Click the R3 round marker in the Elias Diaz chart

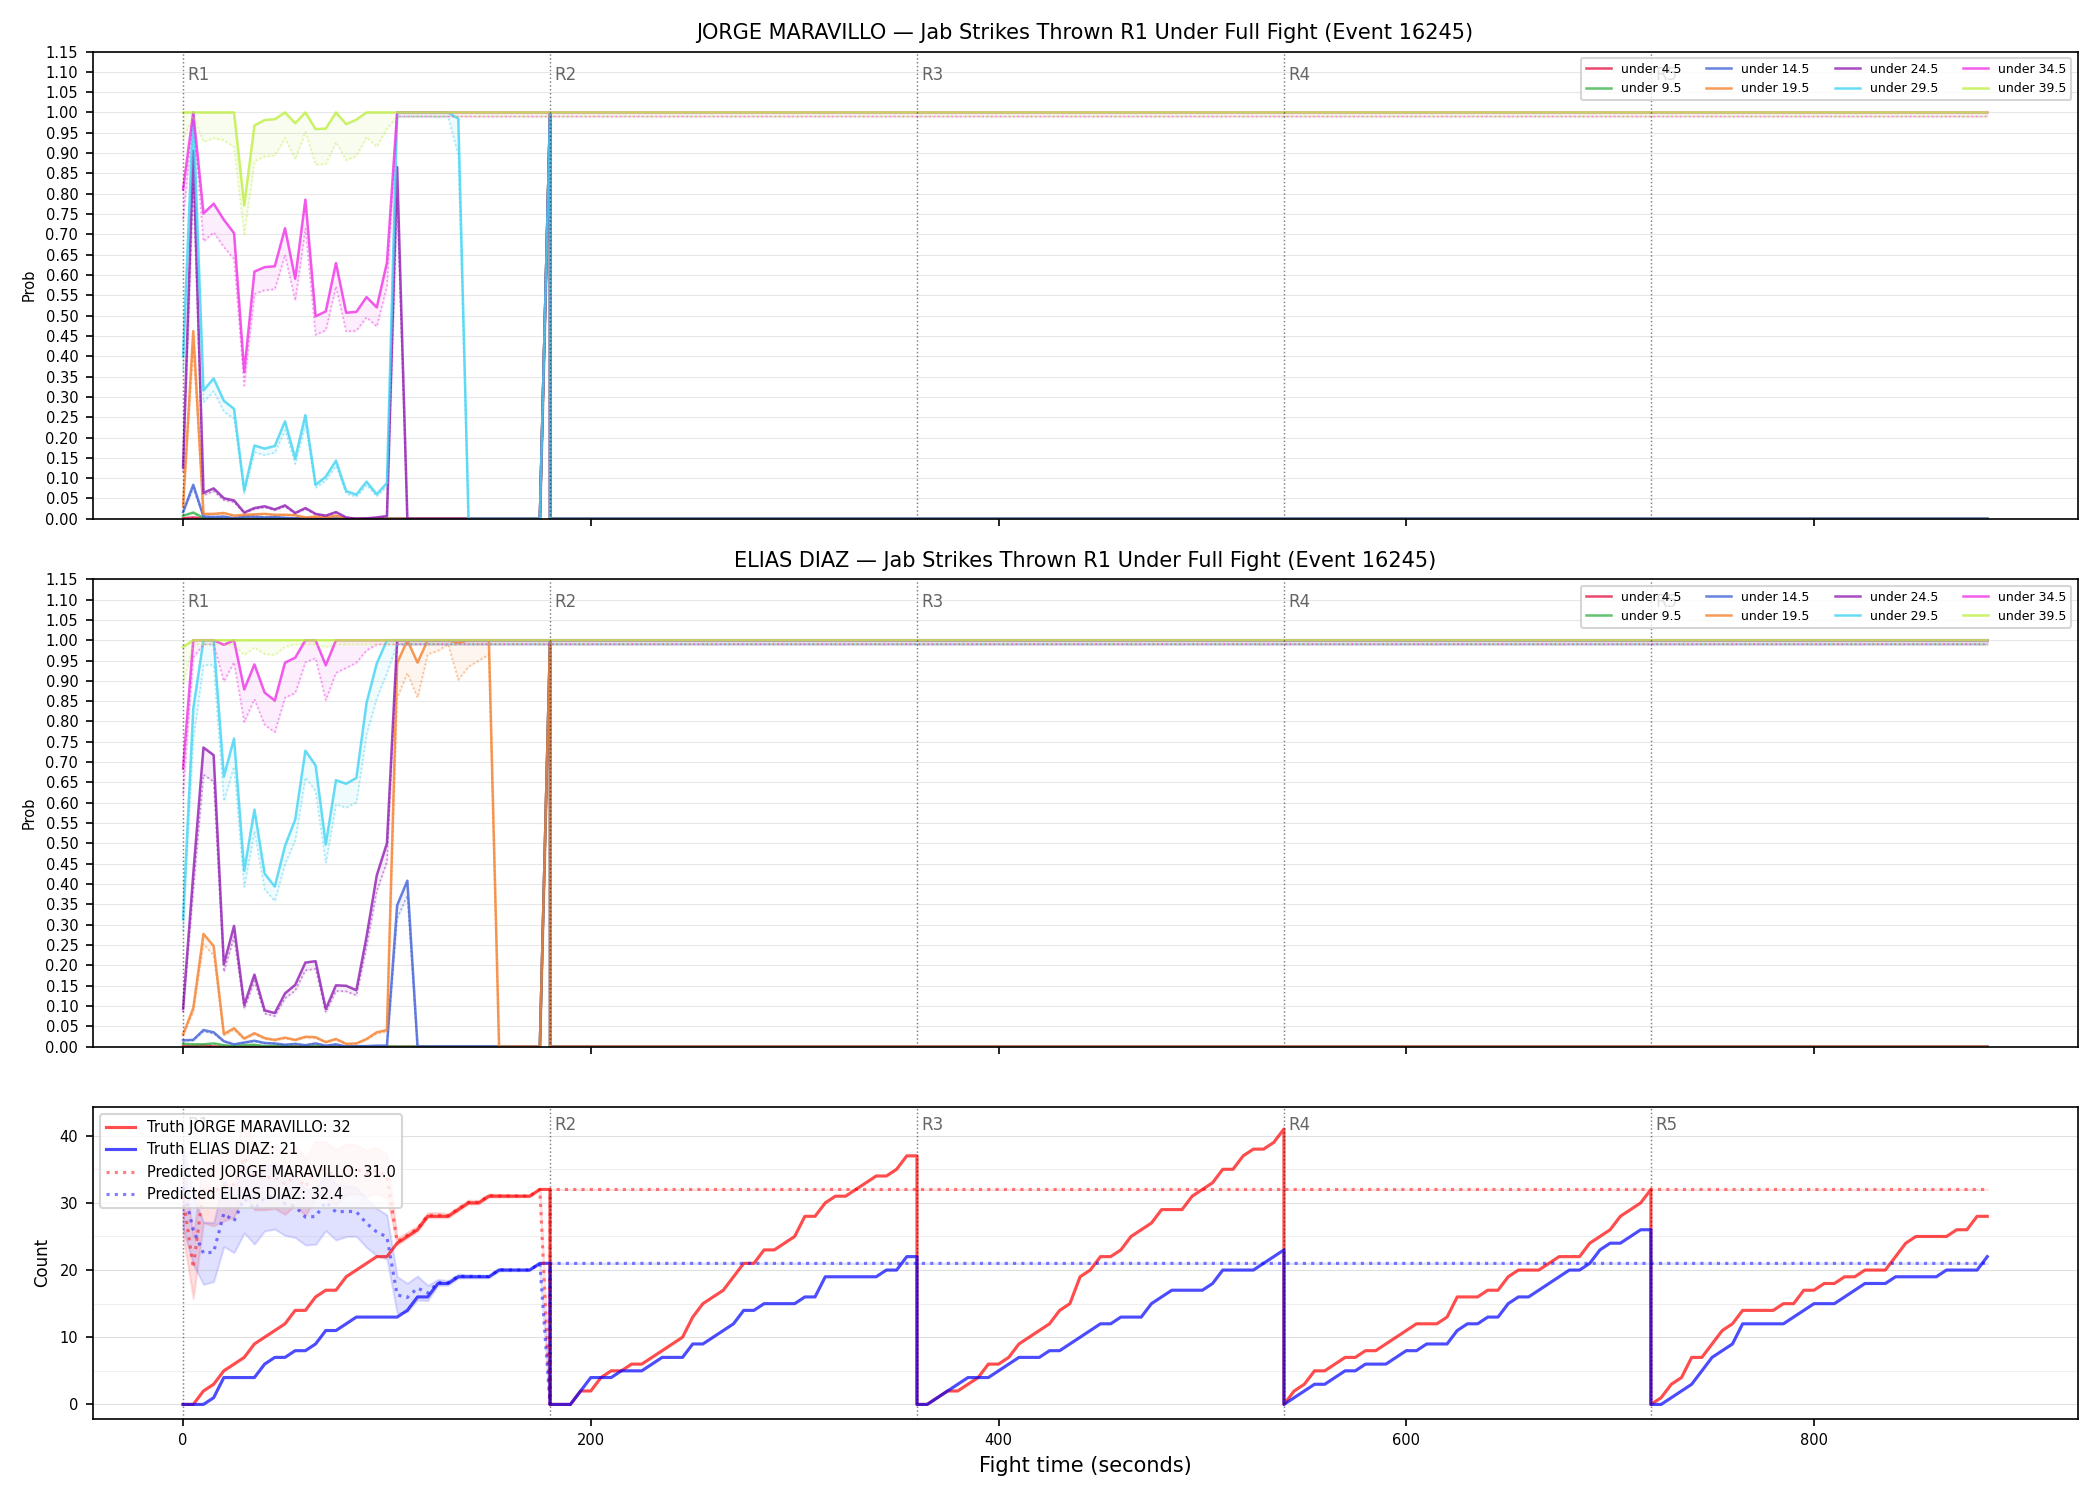932,601
